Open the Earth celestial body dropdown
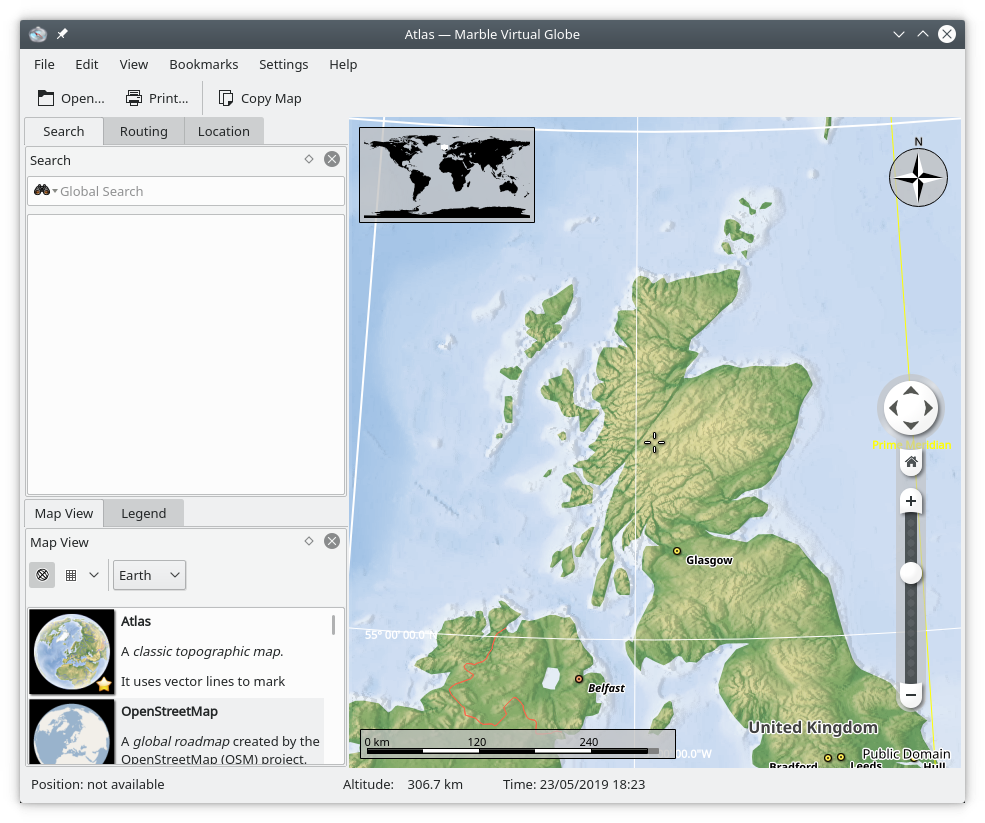 click(149, 575)
